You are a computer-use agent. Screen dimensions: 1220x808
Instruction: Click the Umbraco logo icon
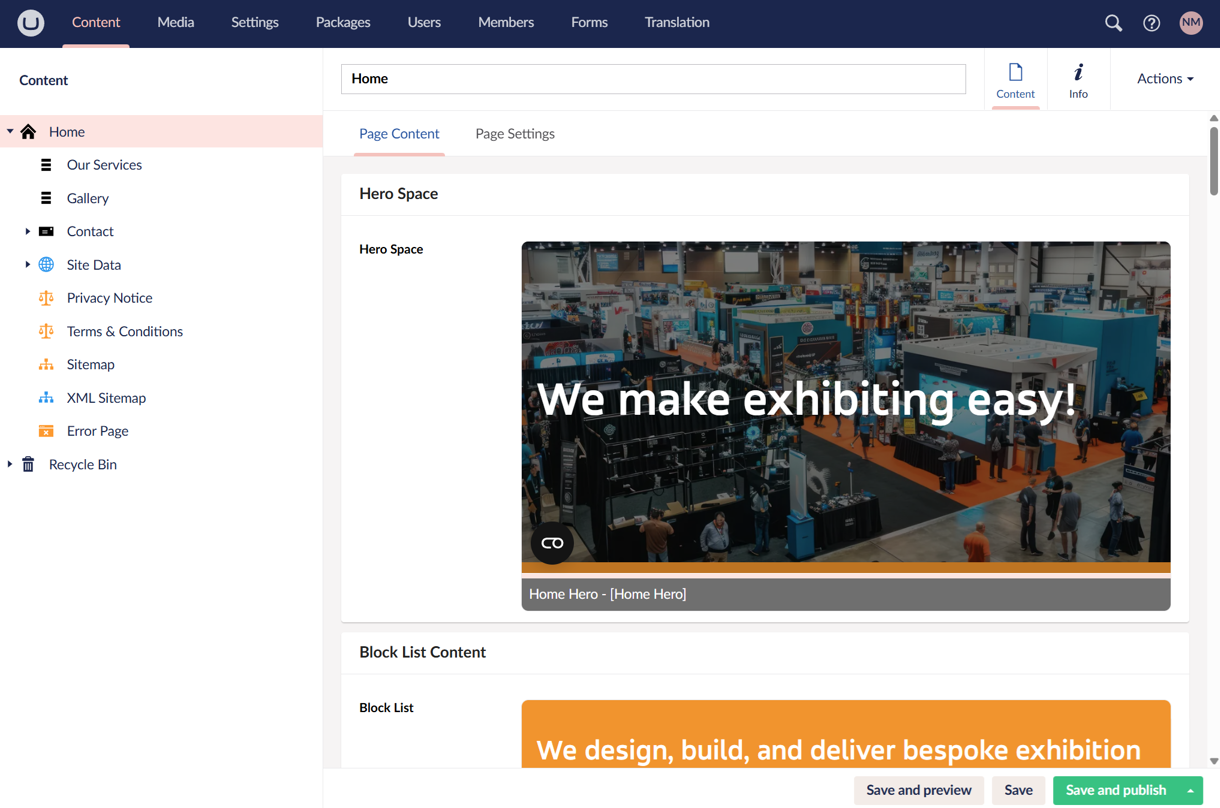point(31,23)
